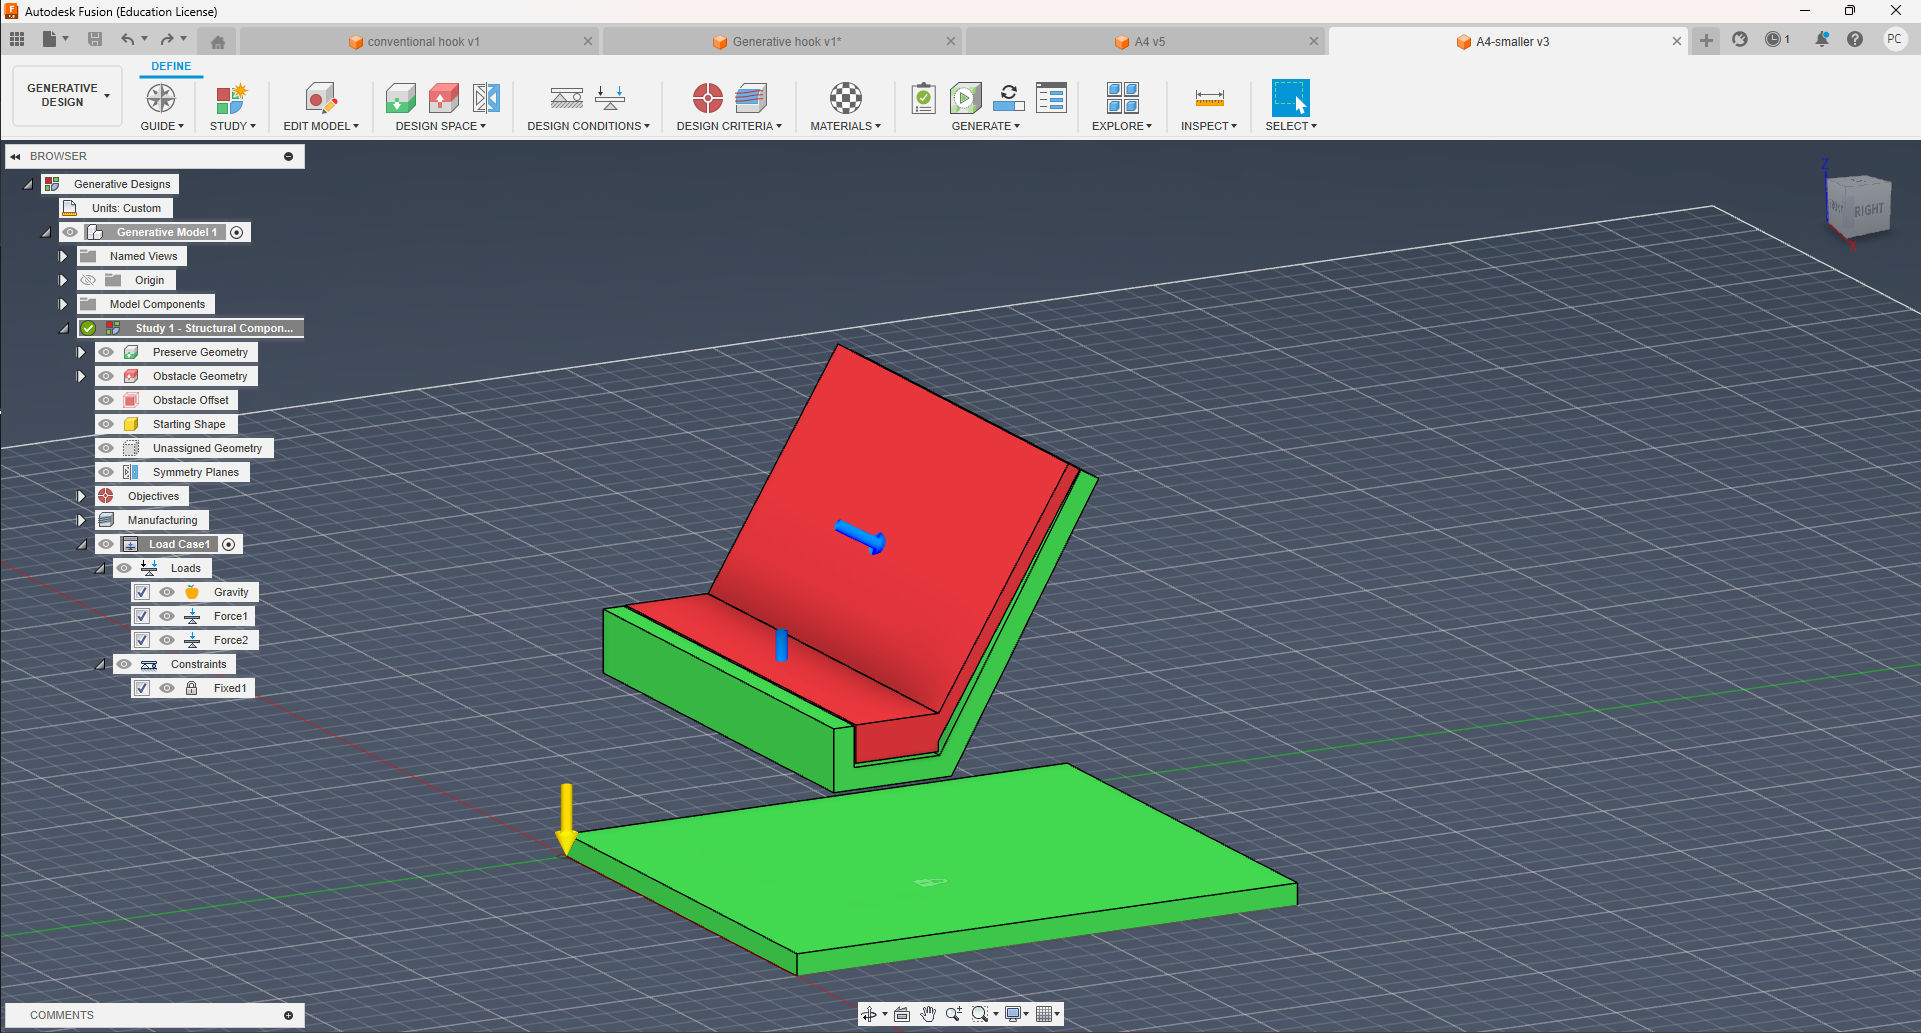Uncheck the Force1 load checkbox
The image size is (1921, 1033).
coord(142,616)
